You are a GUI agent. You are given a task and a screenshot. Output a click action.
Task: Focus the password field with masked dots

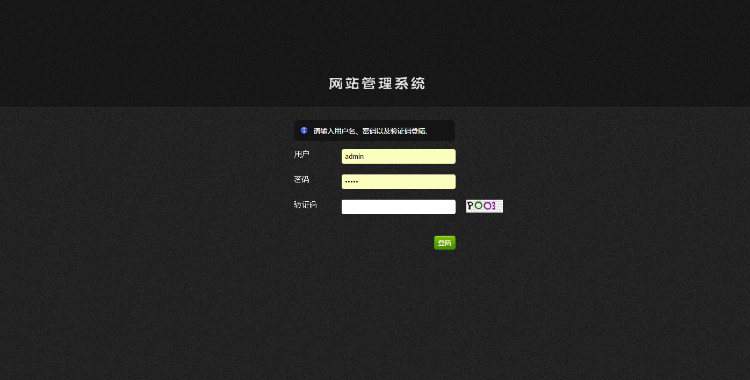pyautogui.click(x=398, y=182)
